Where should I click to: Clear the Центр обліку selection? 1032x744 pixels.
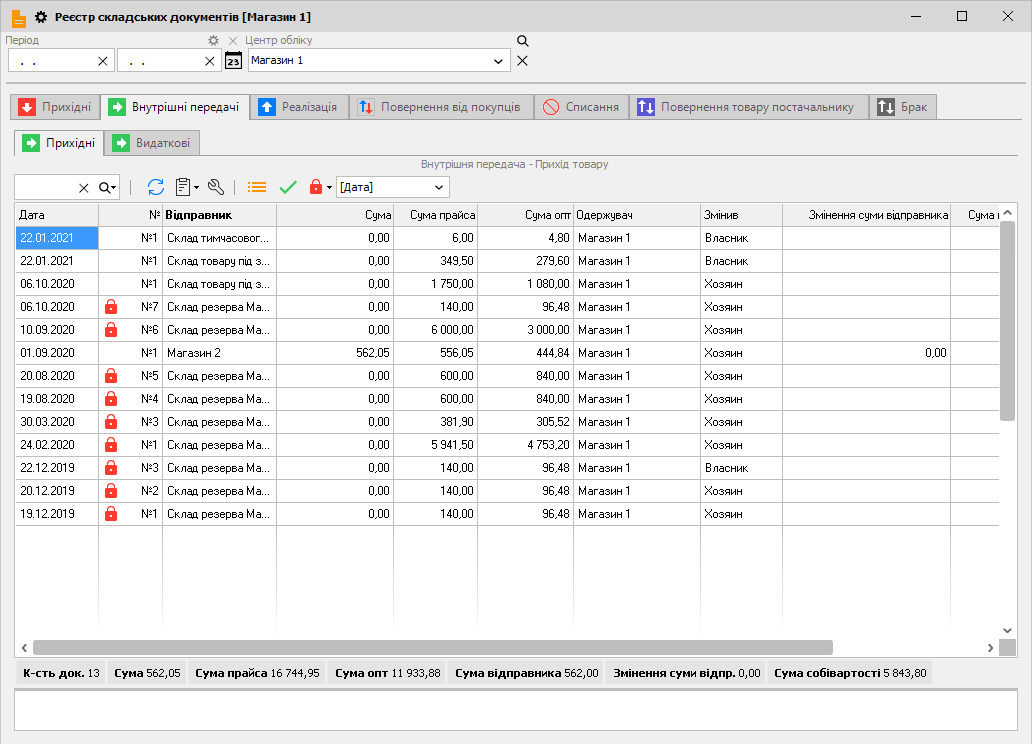click(x=522, y=61)
